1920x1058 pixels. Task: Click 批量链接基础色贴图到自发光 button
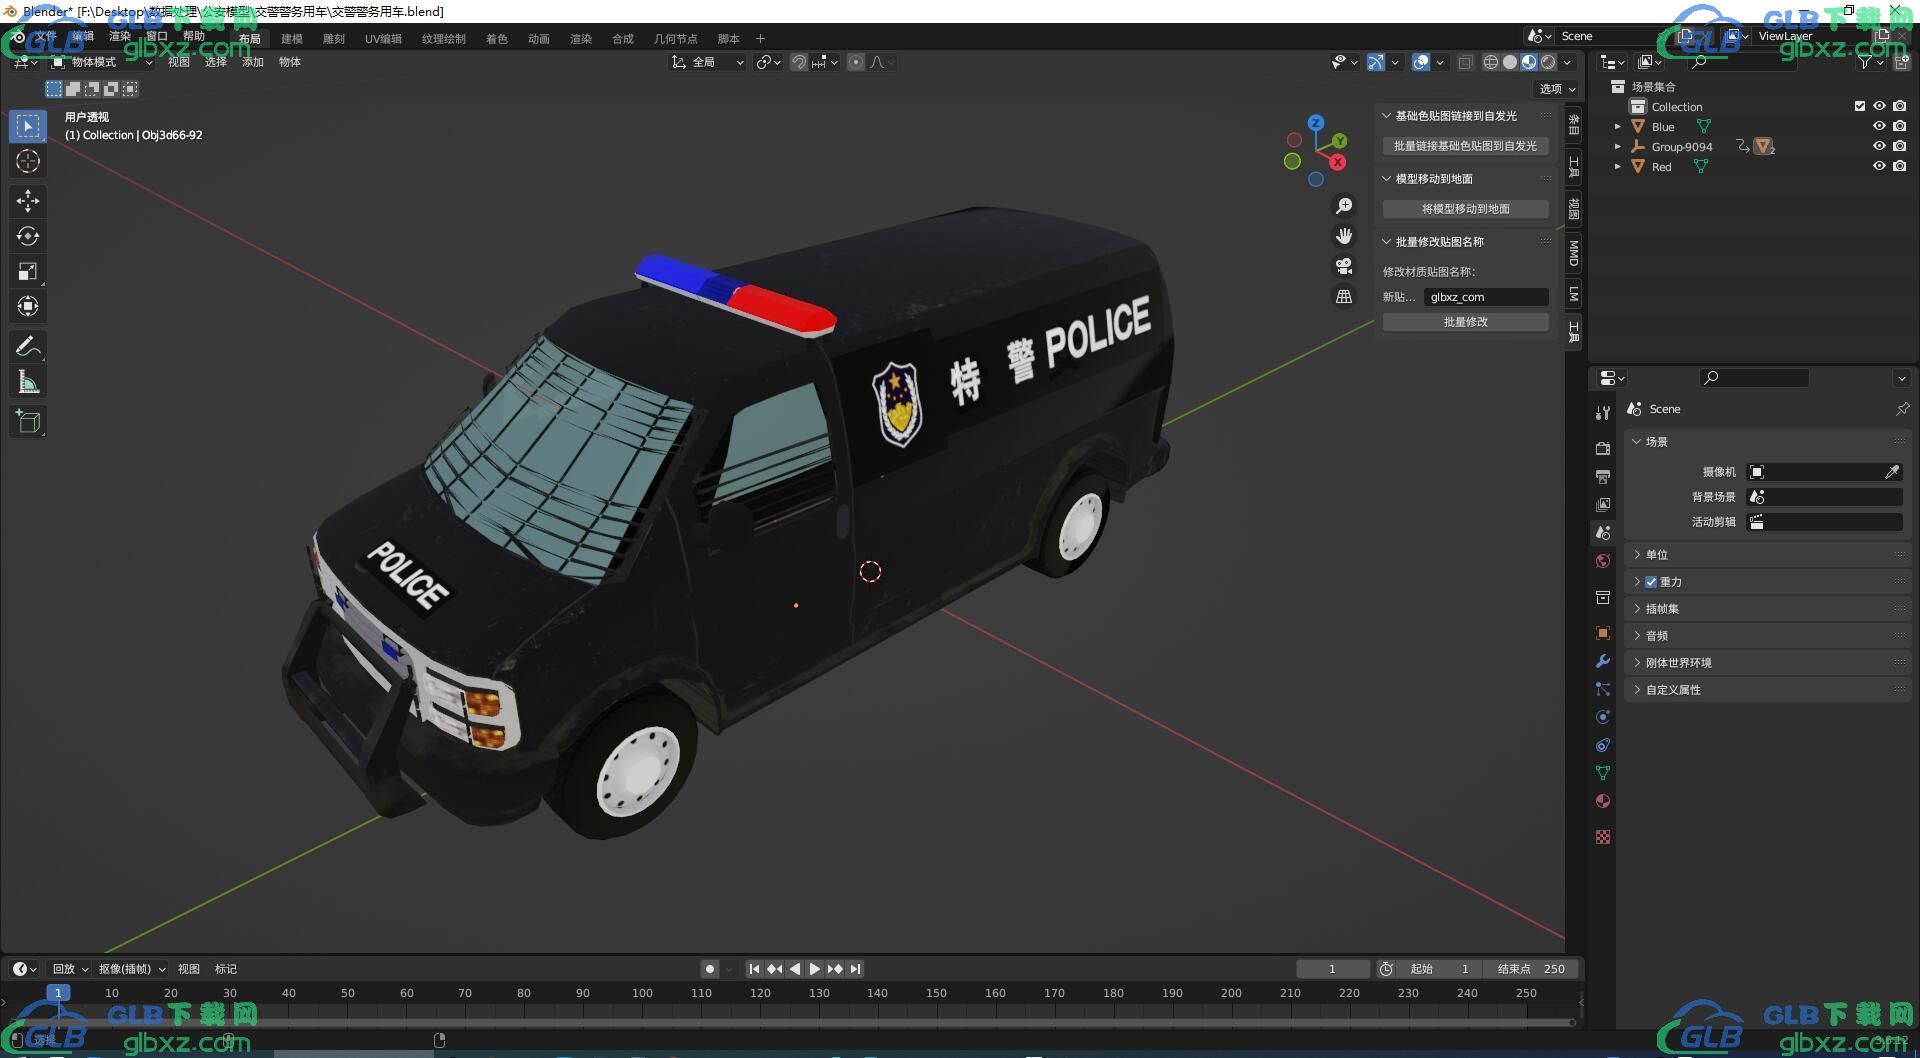(x=1466, y=146)
